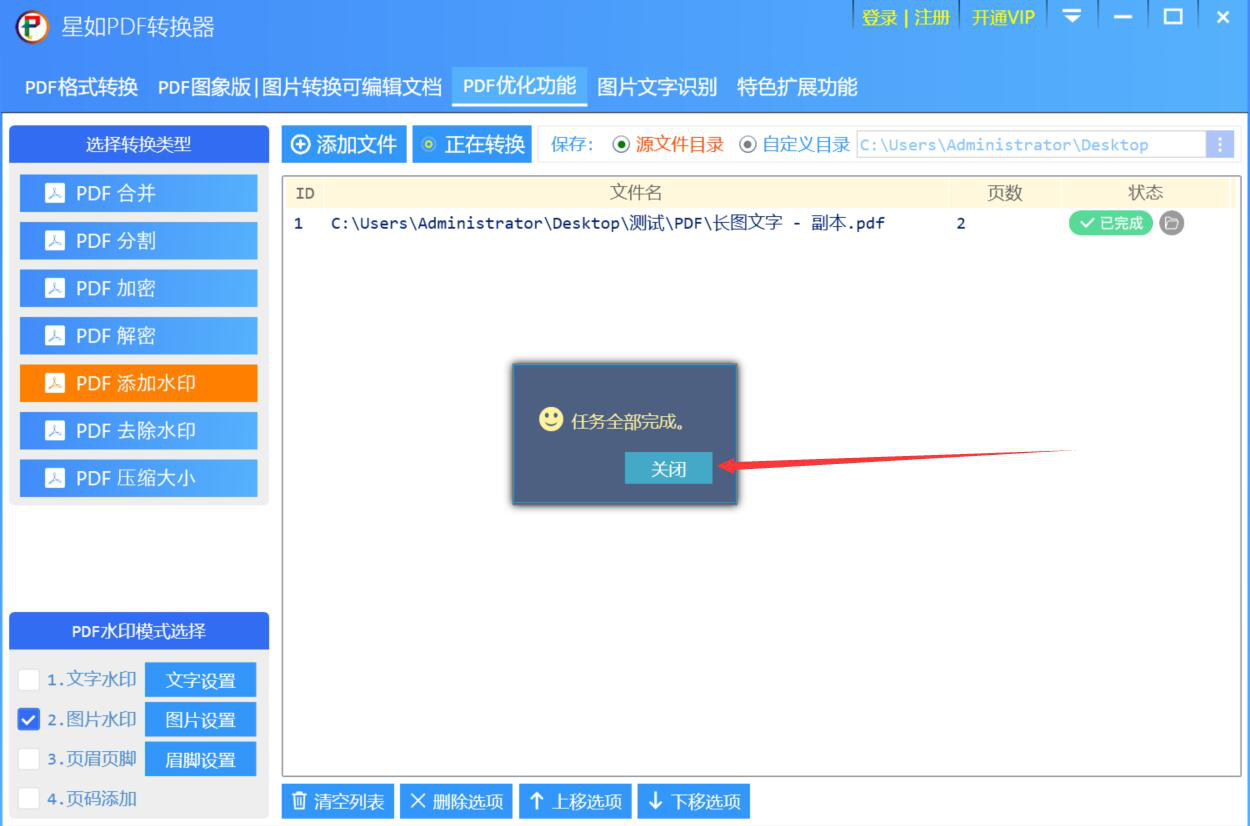Click the 页数 column header
This screenshot has height=826, width=1250.
coord(1005,193)
